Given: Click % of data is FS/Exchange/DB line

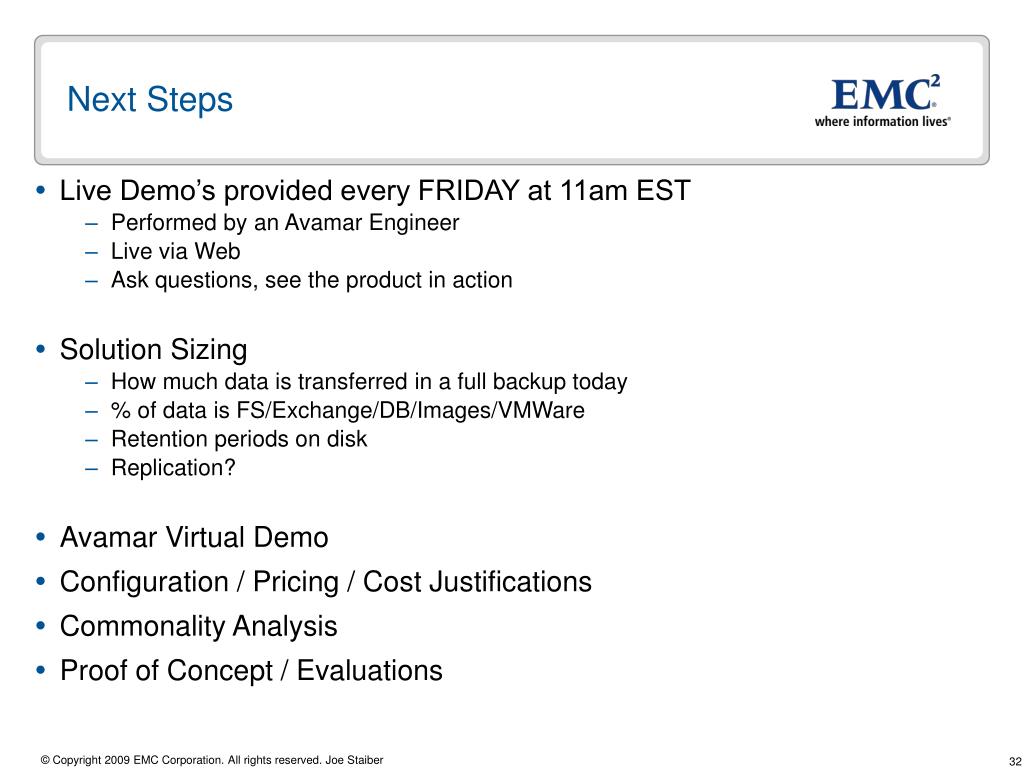Looking at the screenshot, I should point(347,410).
